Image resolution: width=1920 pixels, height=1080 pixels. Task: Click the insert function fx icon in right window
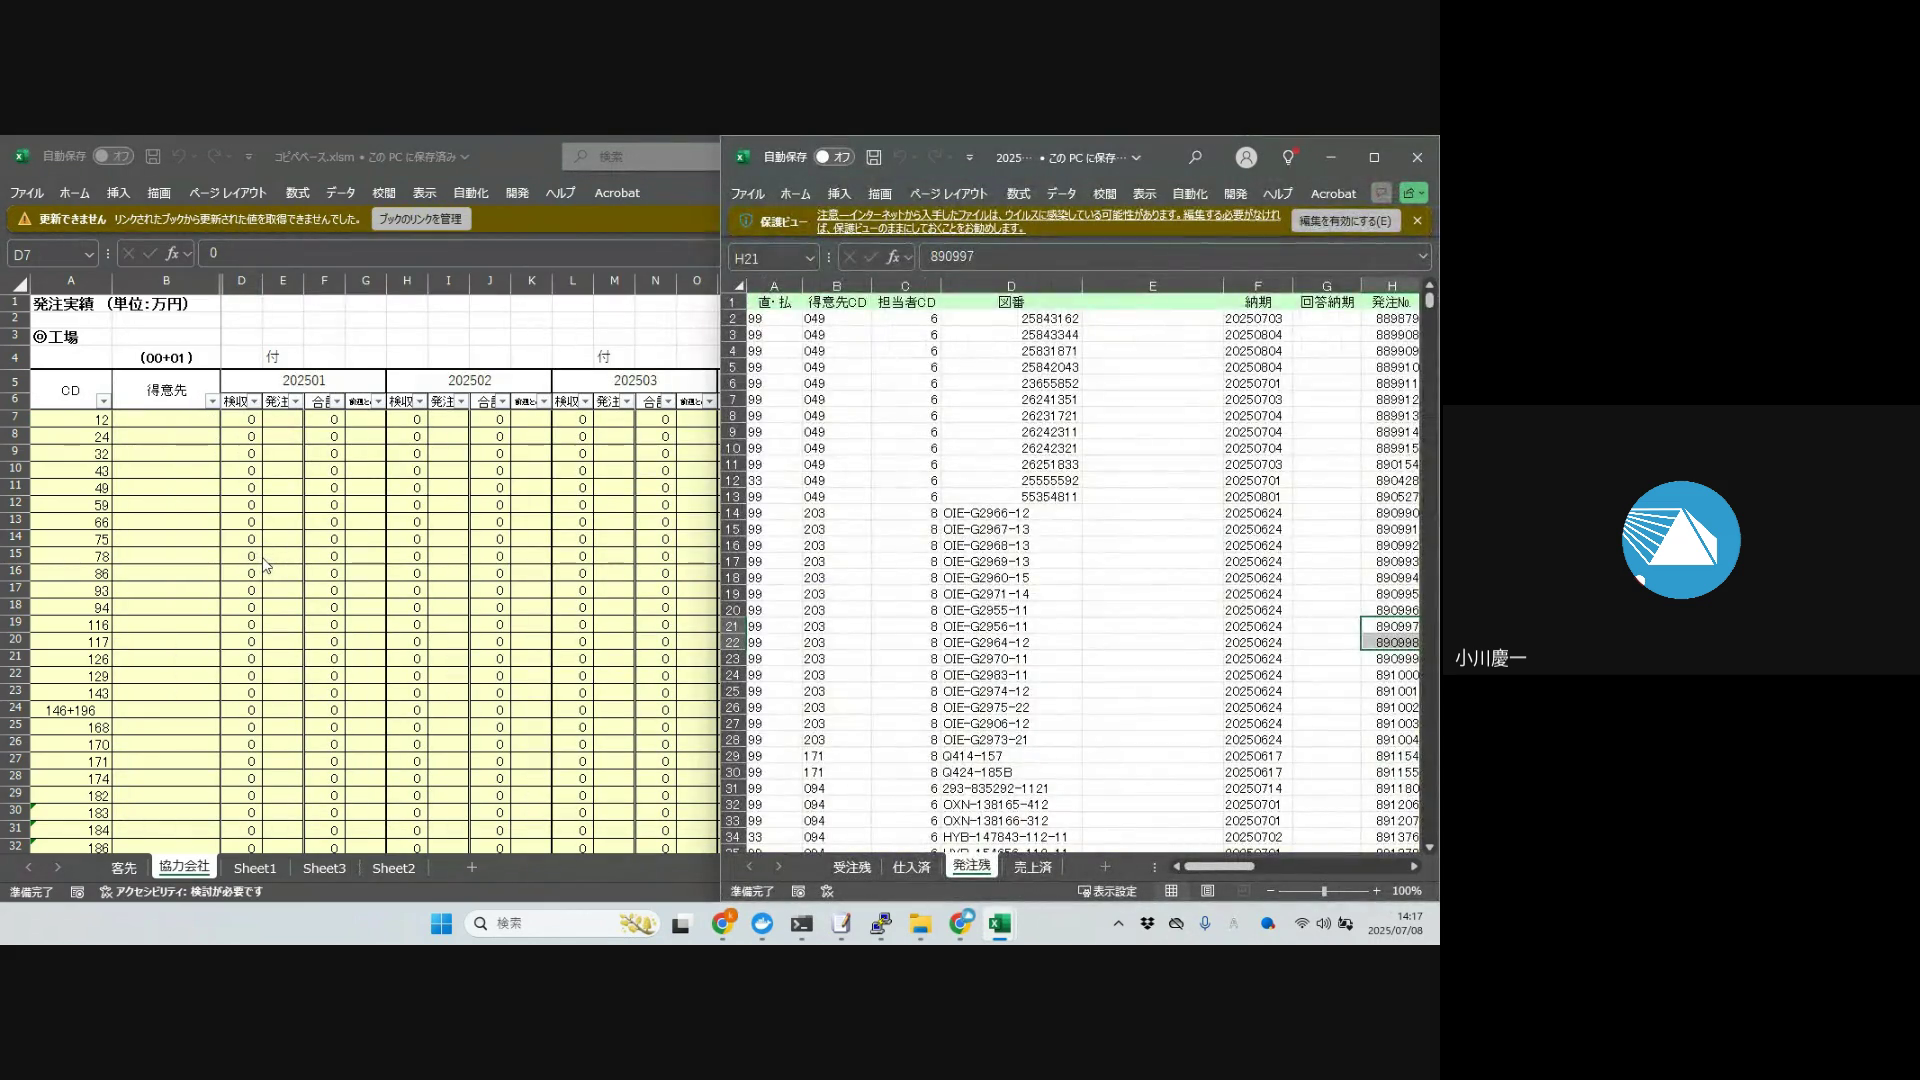(893, 257)
